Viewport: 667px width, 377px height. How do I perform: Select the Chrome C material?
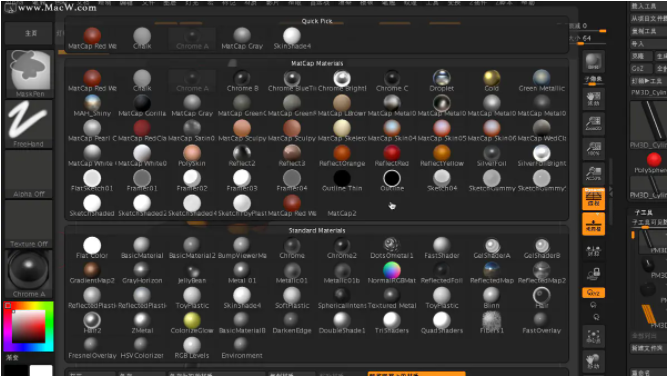392,81
